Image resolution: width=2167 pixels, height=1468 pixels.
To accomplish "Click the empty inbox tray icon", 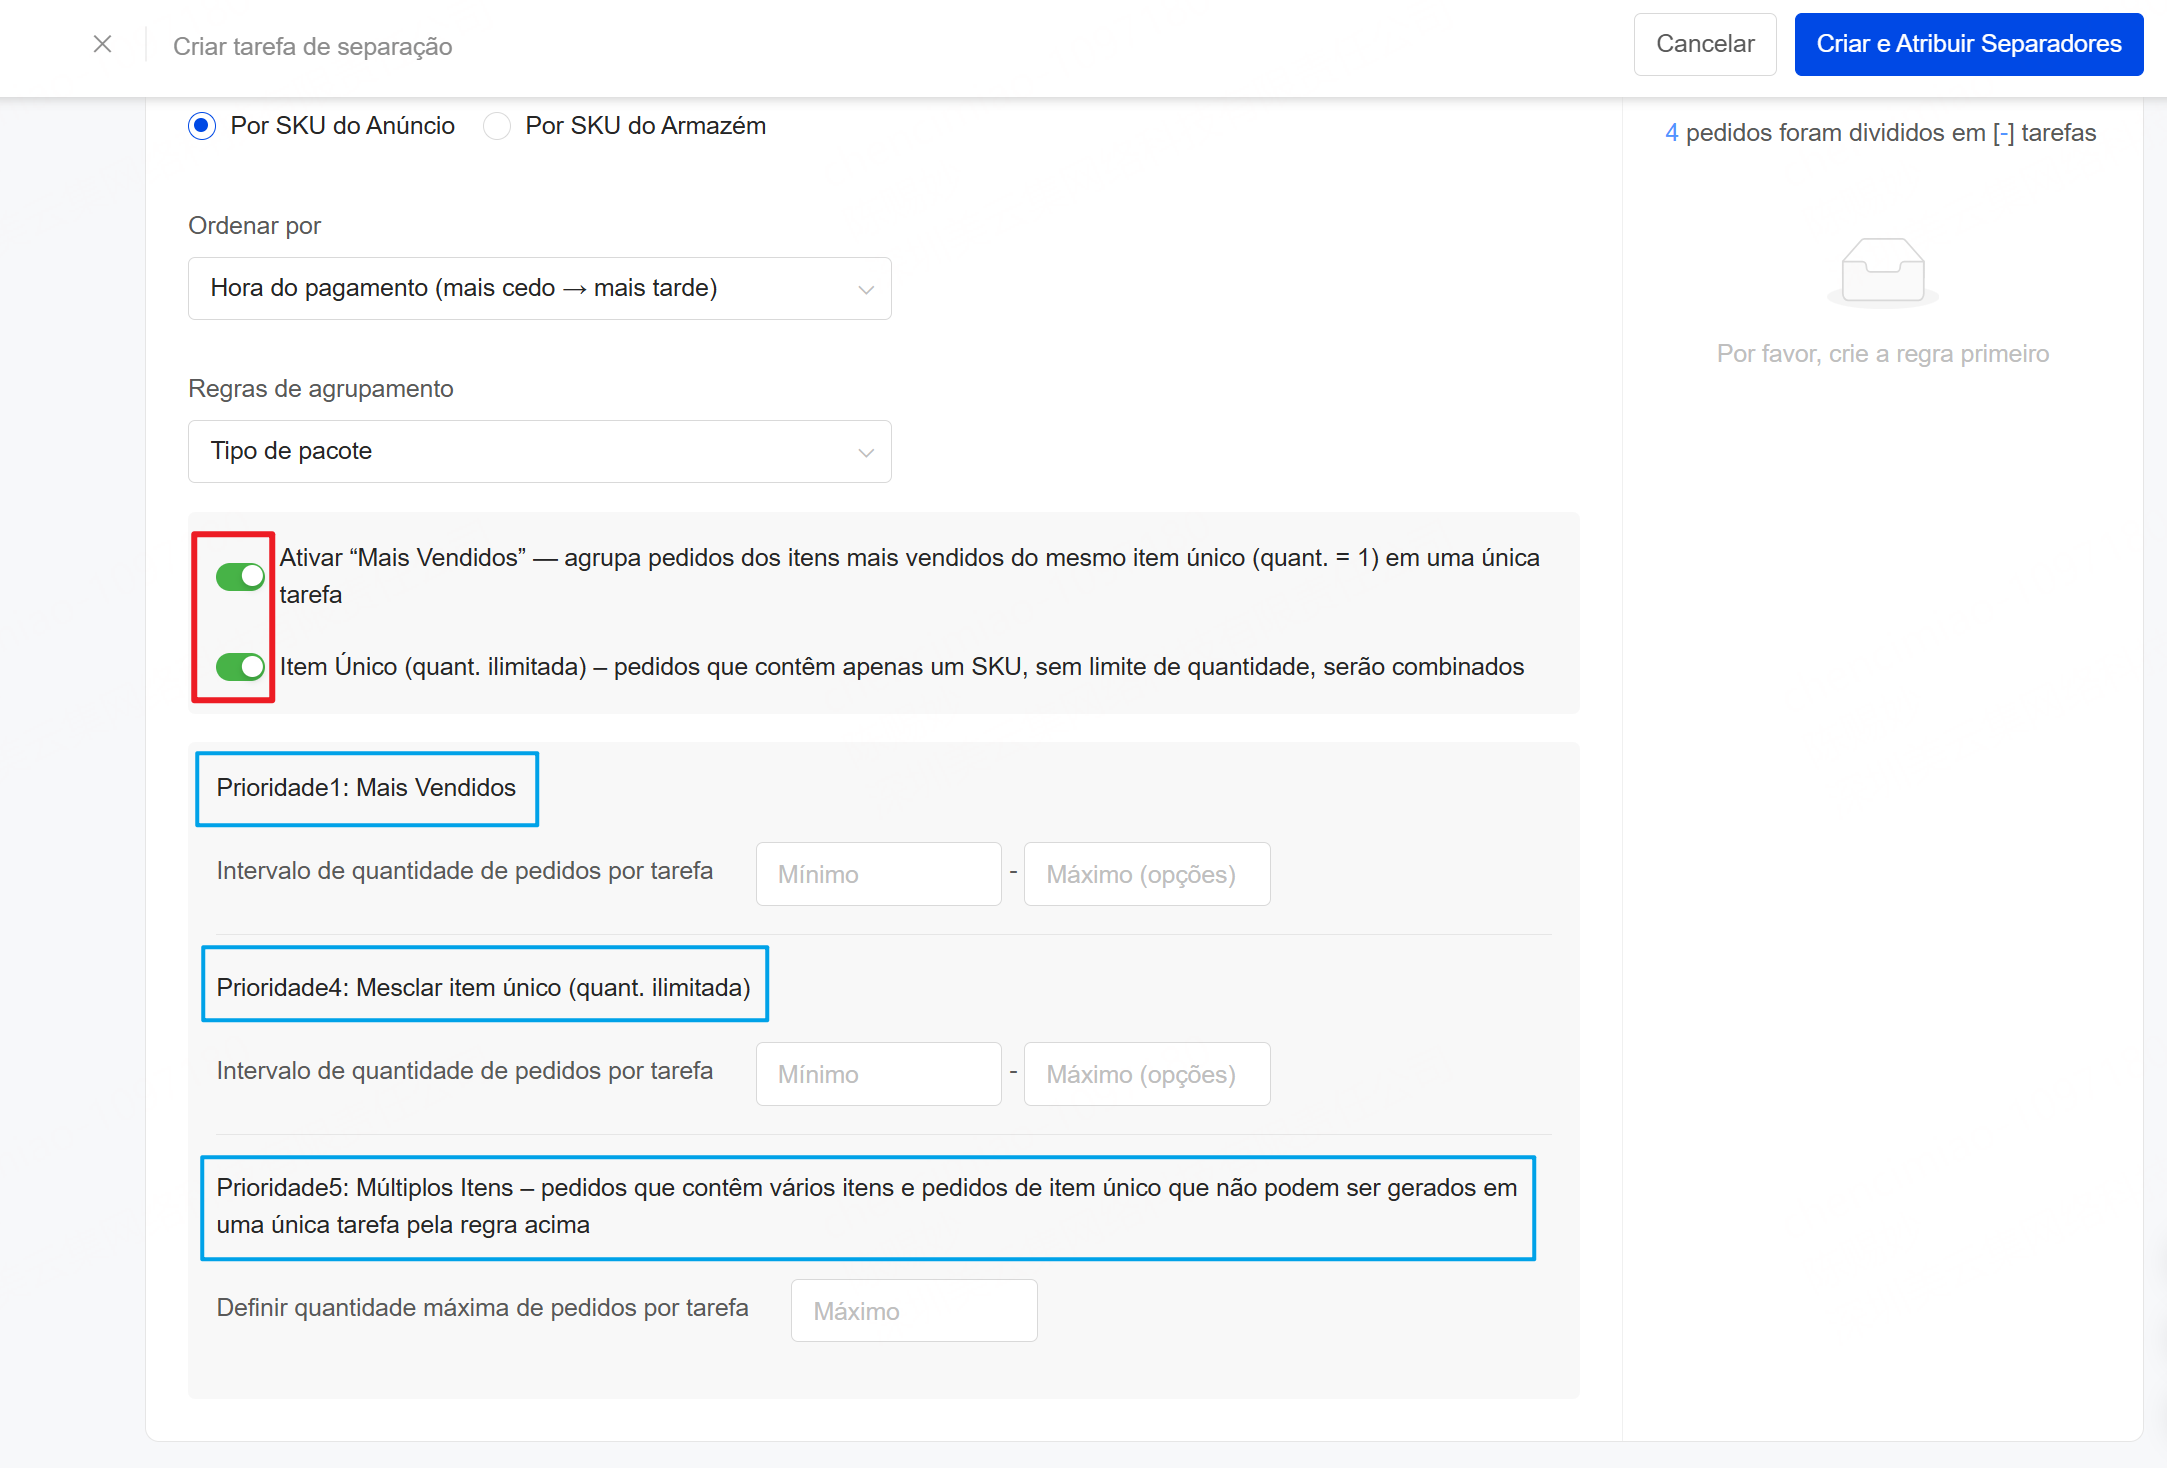I will (1882, 270).
